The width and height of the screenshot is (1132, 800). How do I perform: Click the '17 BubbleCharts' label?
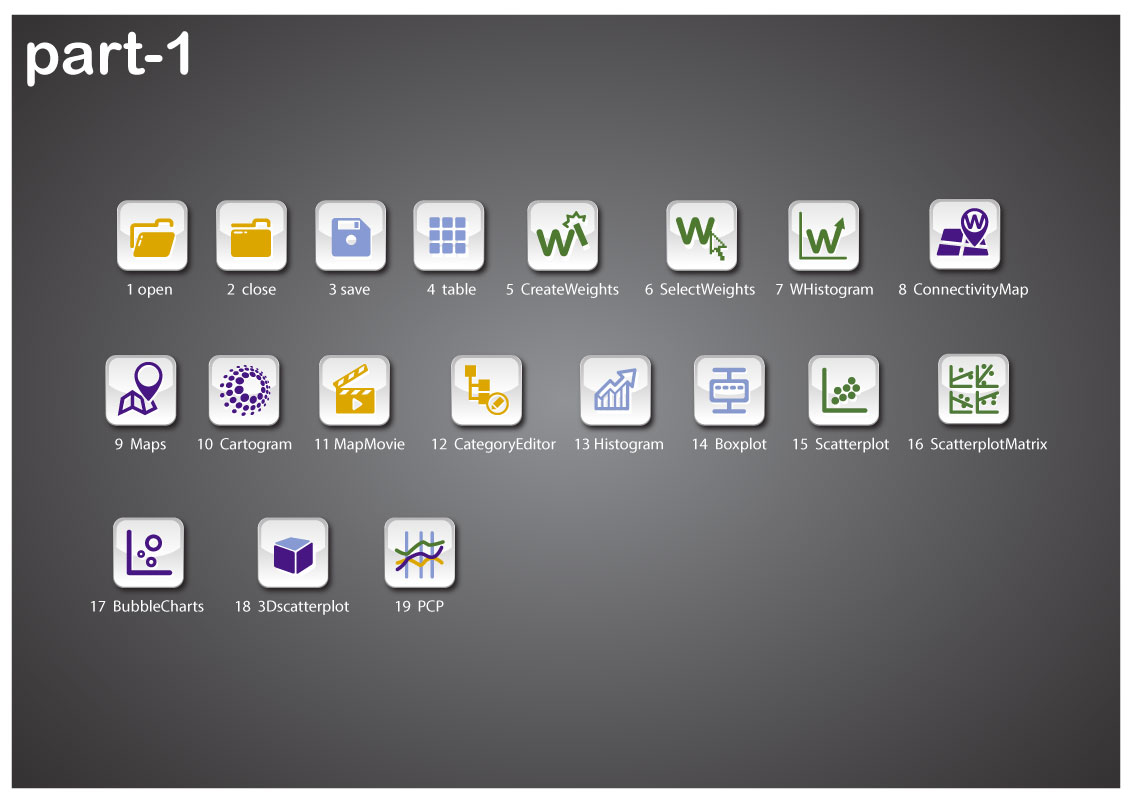click(147, 606)
